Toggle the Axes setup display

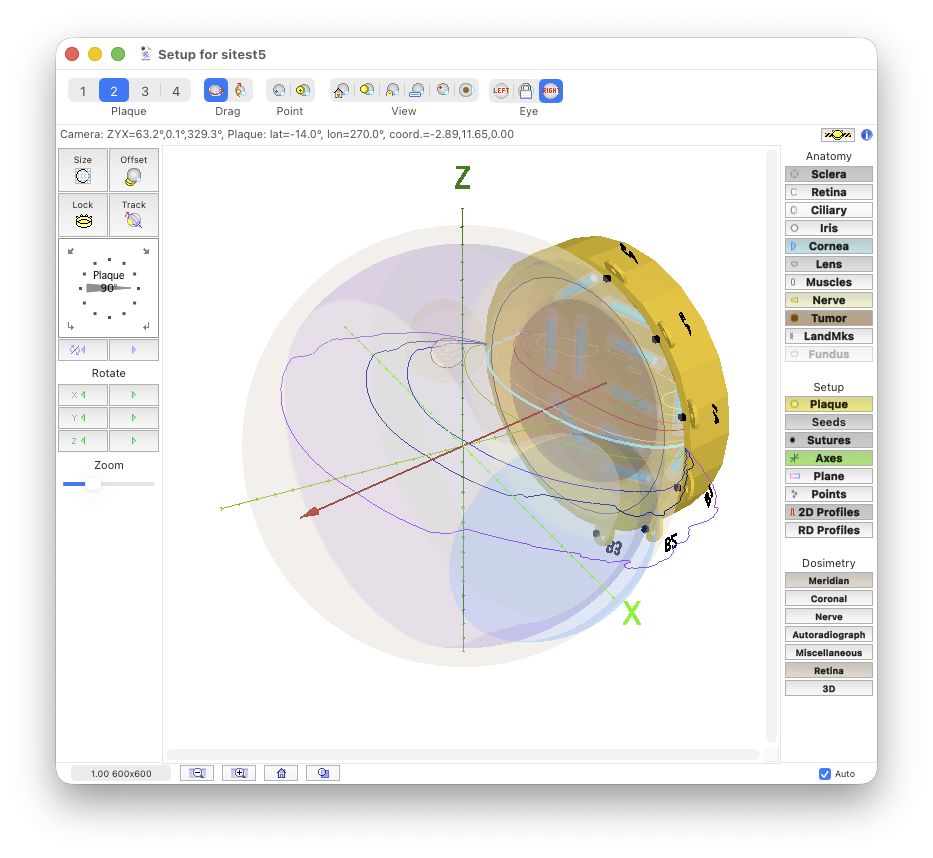coord(828,458)
